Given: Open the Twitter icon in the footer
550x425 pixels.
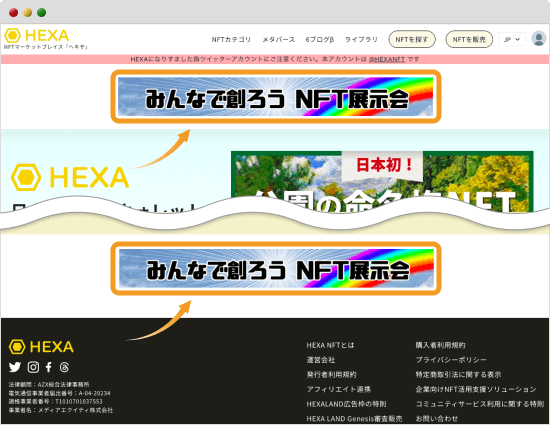Looking at the screenshot, I should (x=15, y=367).
